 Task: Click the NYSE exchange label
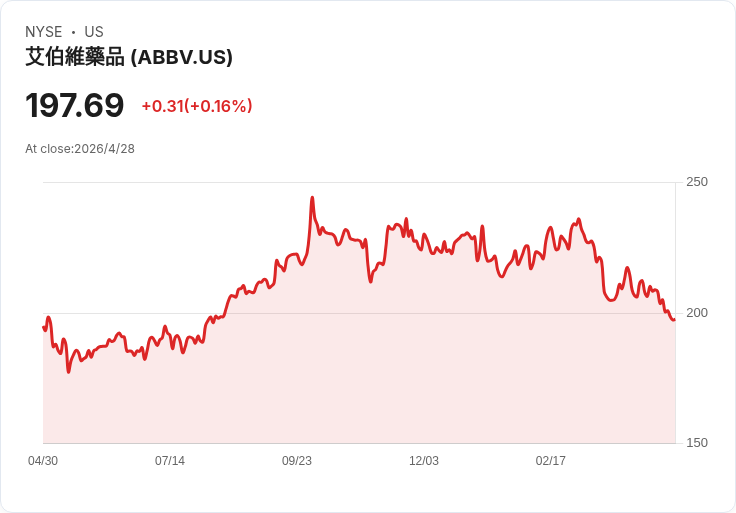point(44,32)
